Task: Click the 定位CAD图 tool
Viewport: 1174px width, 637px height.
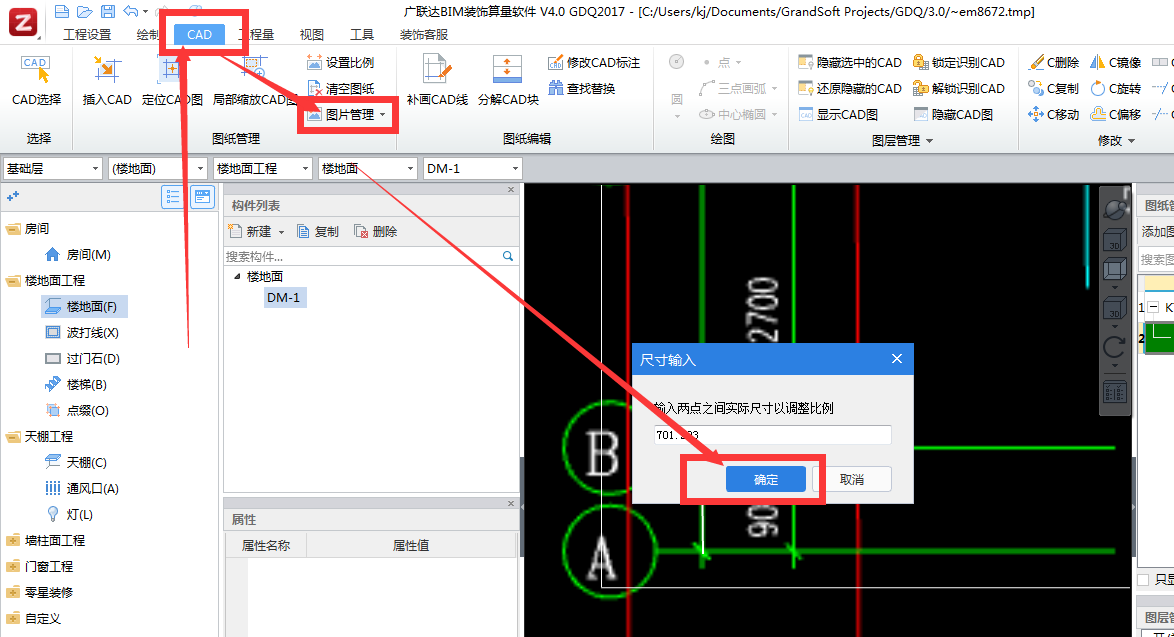Action: click(x=172, y=81)
